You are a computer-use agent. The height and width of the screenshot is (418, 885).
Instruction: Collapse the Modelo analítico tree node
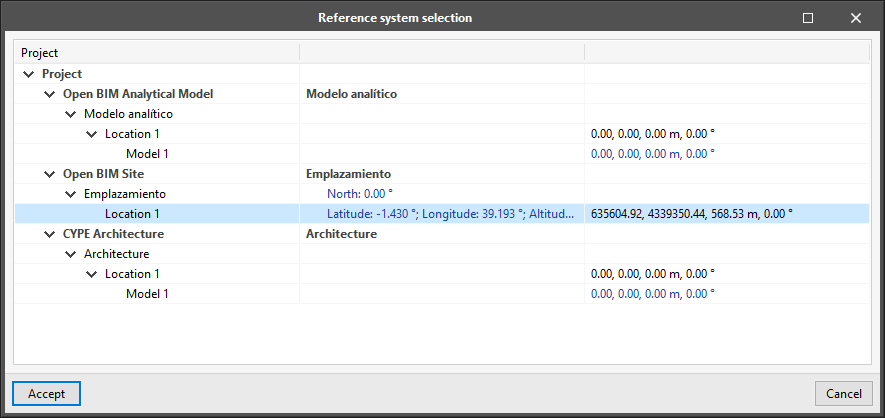pyautogui.click(x=71, y=114)
